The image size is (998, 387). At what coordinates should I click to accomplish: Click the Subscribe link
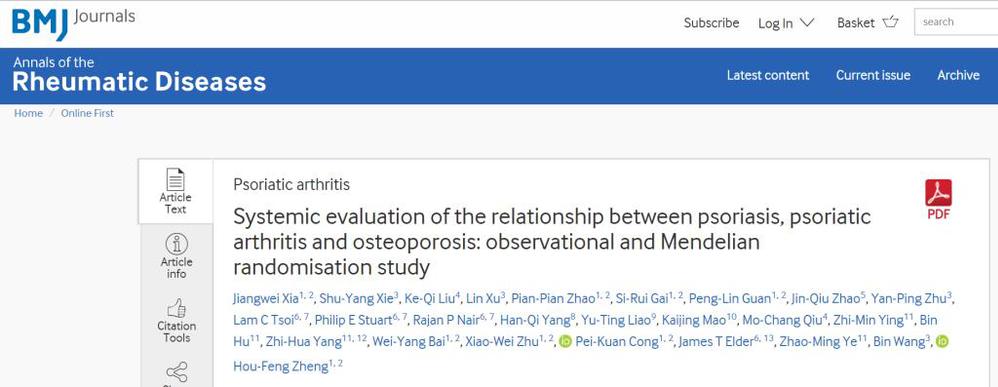tap(711, 23)
